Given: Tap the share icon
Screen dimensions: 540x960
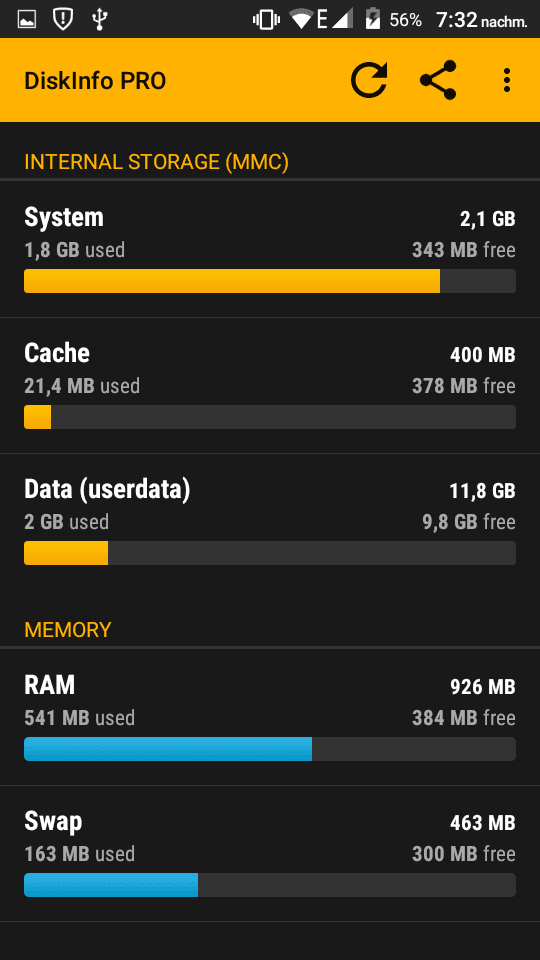Looking at the screenshot, I should click(x=438, y=80).
